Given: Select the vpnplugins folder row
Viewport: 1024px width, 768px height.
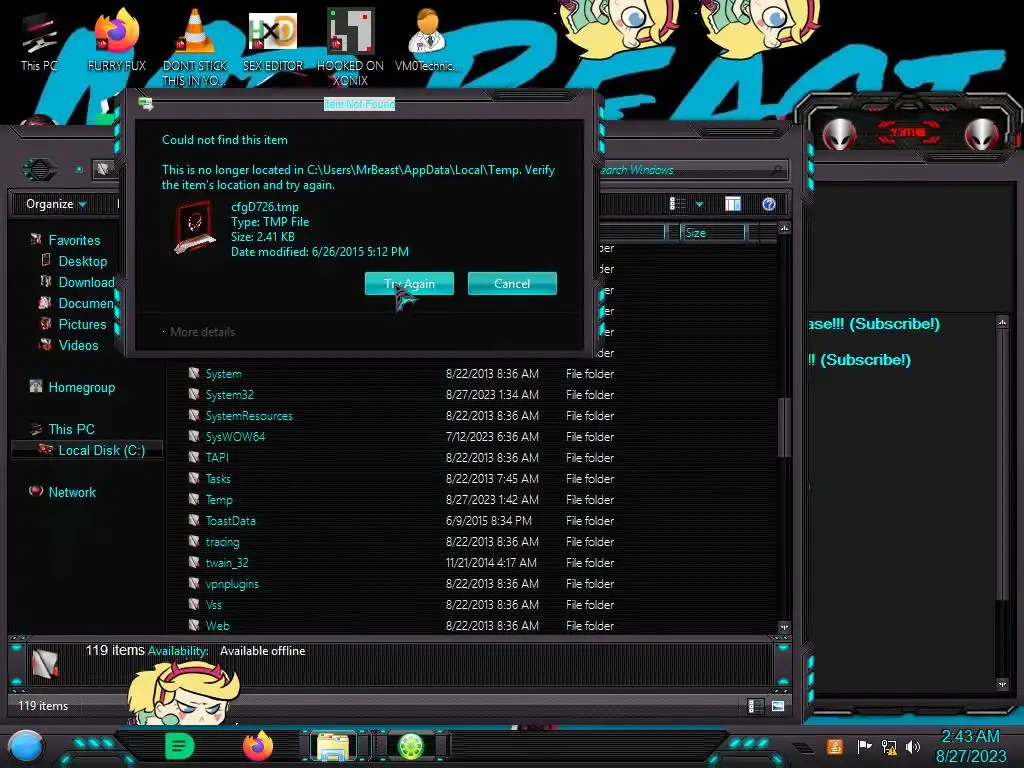Looking at the screenshot, I should click(472, 583).
